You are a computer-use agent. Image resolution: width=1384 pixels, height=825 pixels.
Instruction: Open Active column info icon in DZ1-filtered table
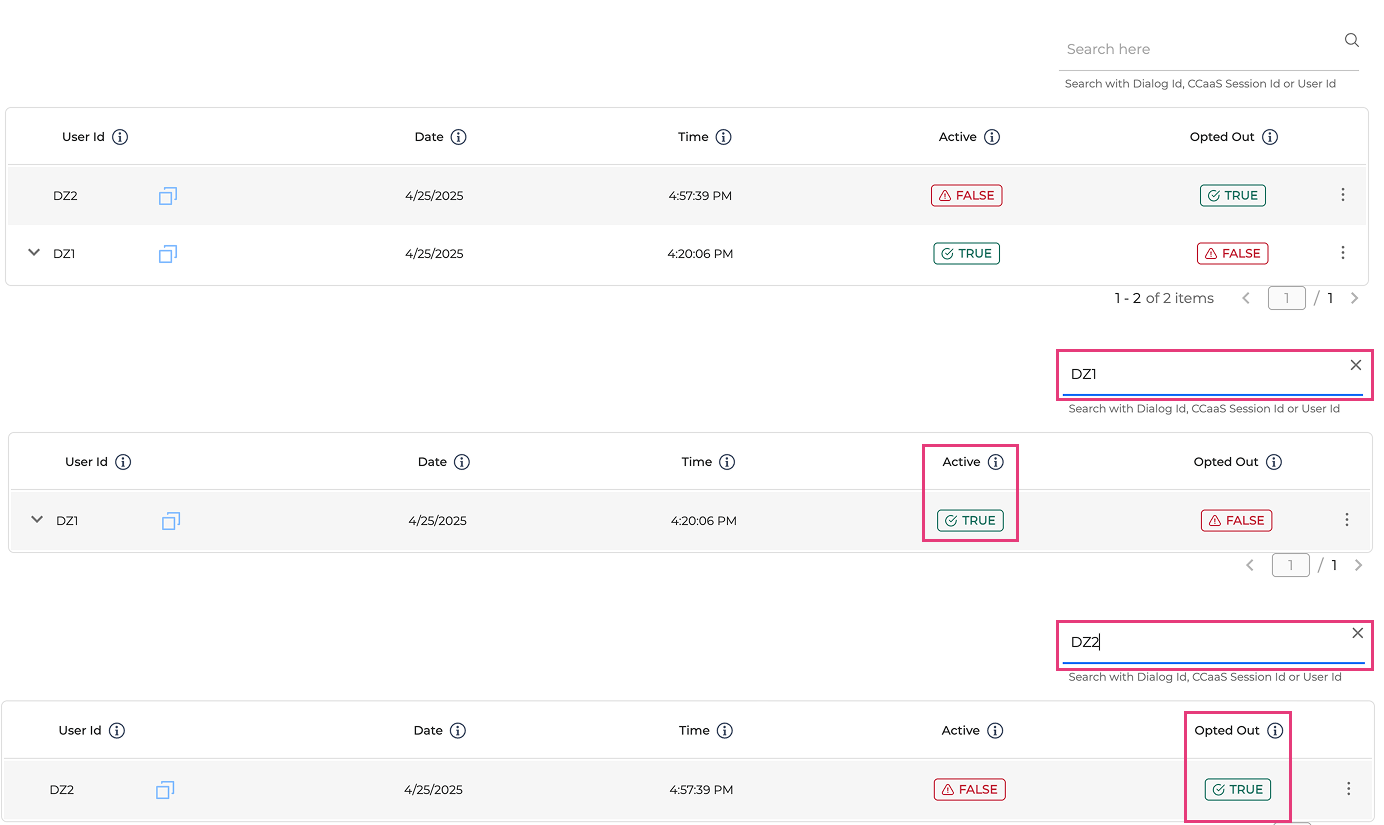tap(995, 462)
